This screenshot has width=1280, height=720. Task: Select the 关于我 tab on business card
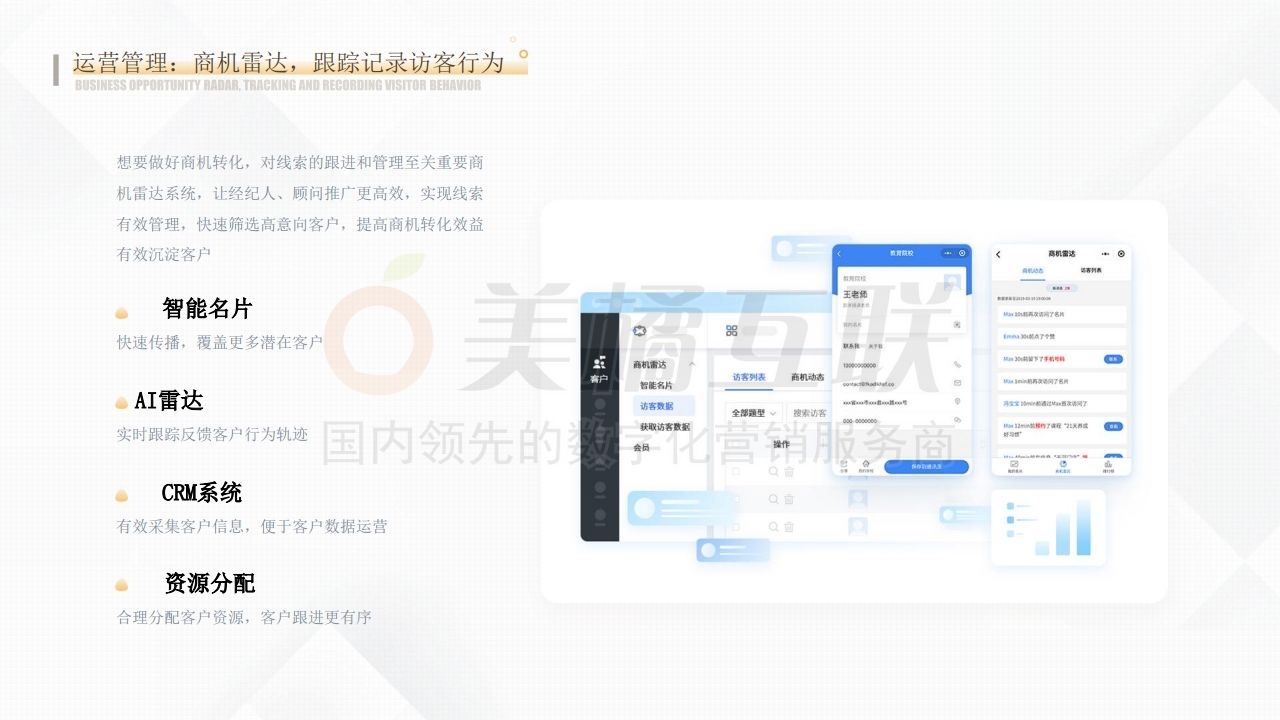(x=876, y=347)
